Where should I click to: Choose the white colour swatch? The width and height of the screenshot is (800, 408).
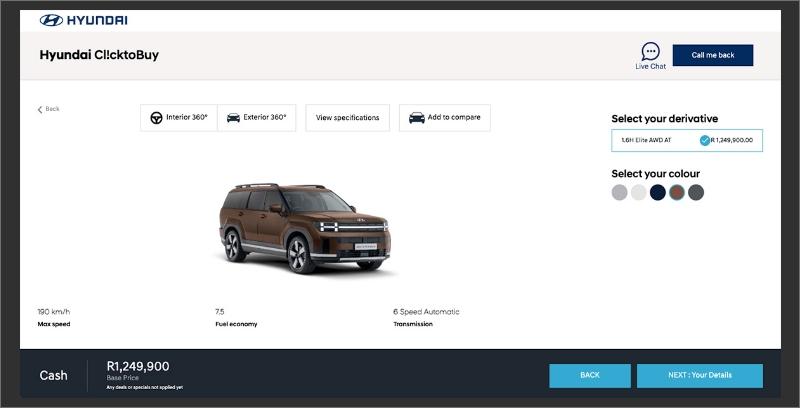pyautogui.click(x=638, y=192)
